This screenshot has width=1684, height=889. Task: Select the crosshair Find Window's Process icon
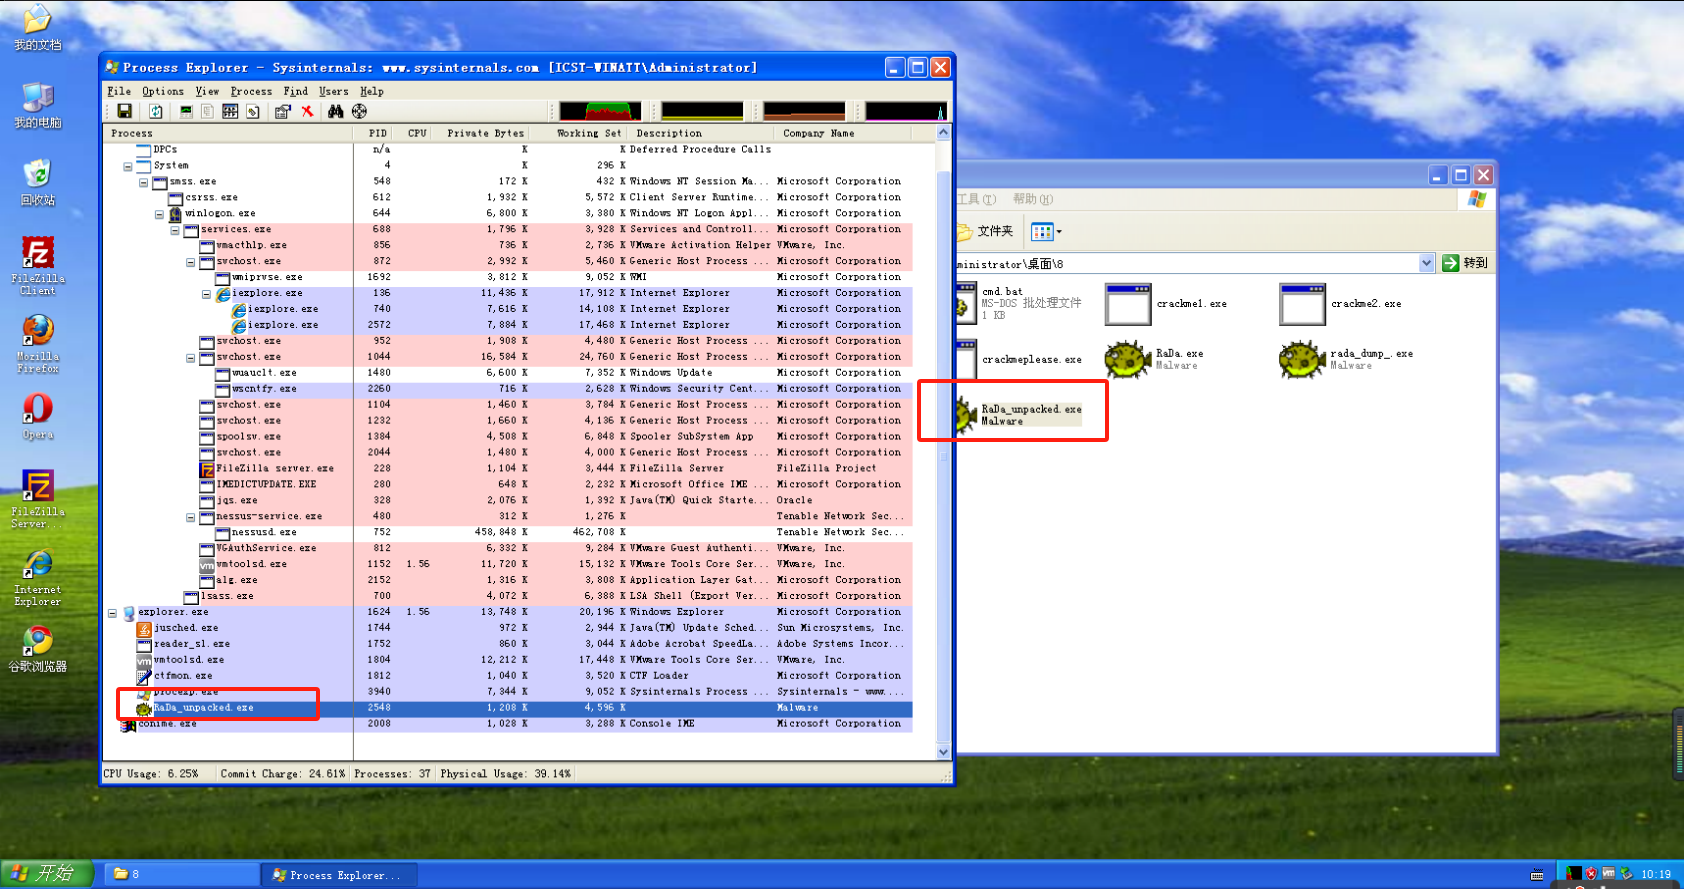(x=359, y=111)
